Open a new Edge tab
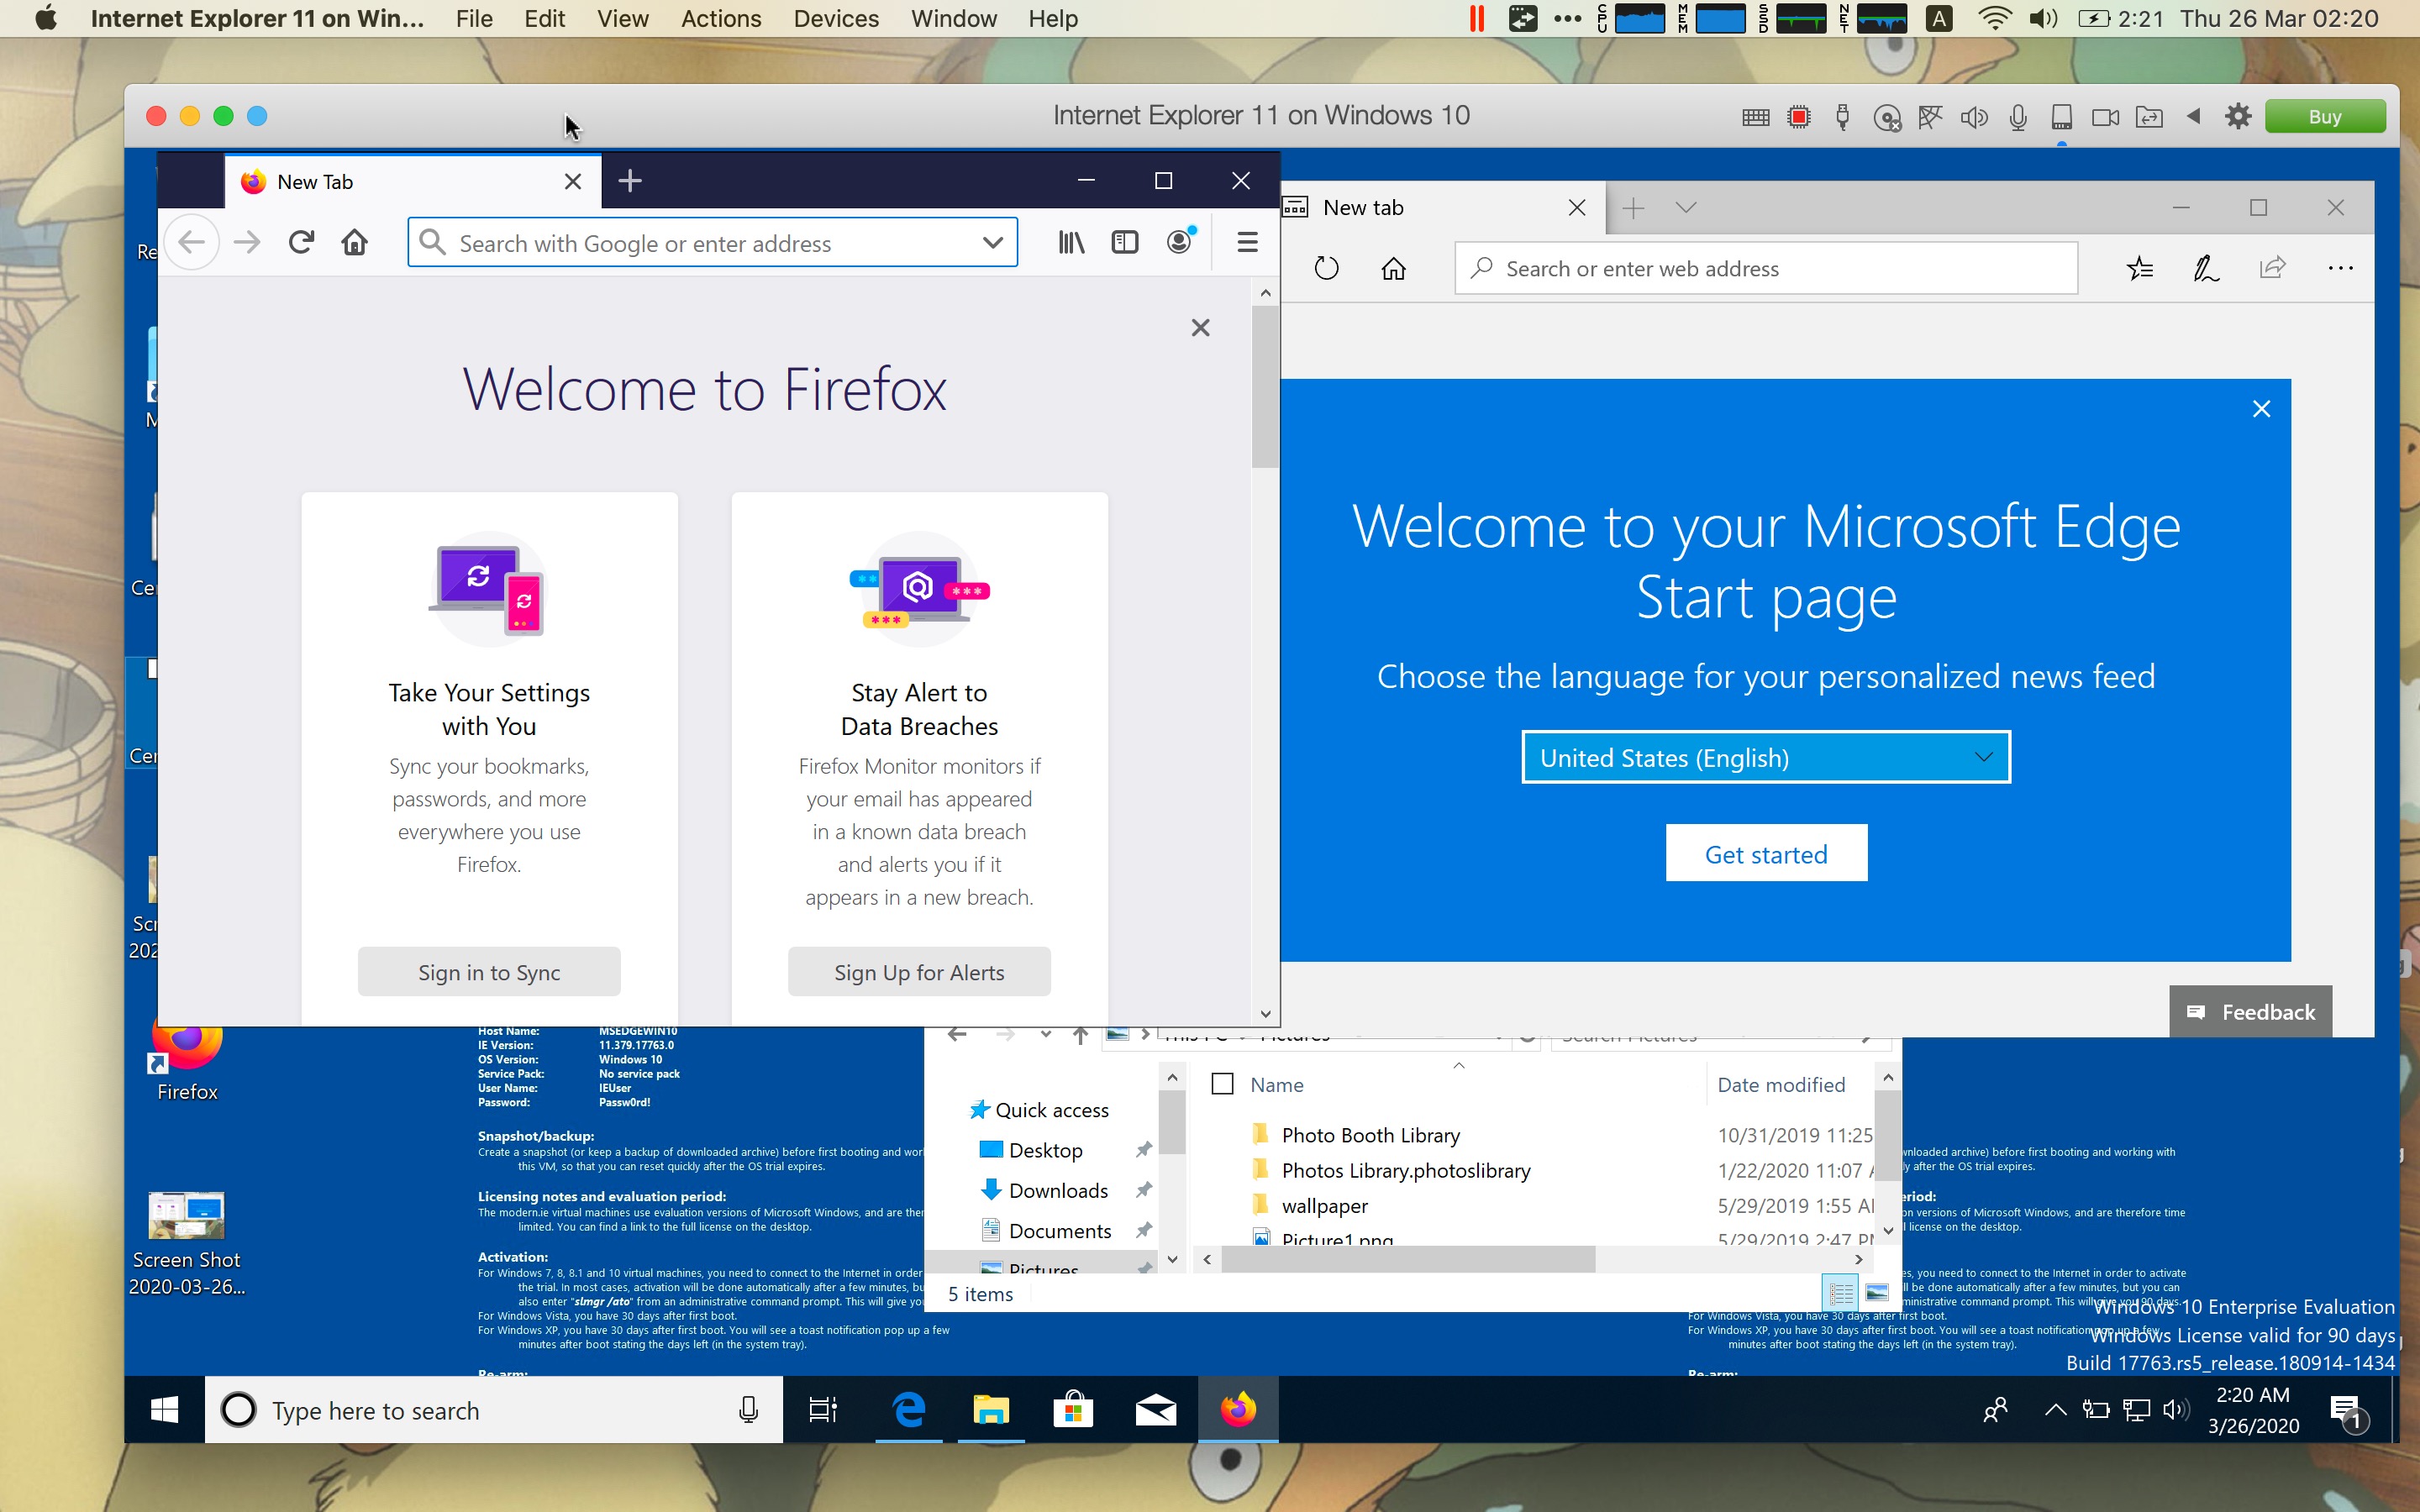Screen dimensions: 2420x1512 (x=1633, y=208)
